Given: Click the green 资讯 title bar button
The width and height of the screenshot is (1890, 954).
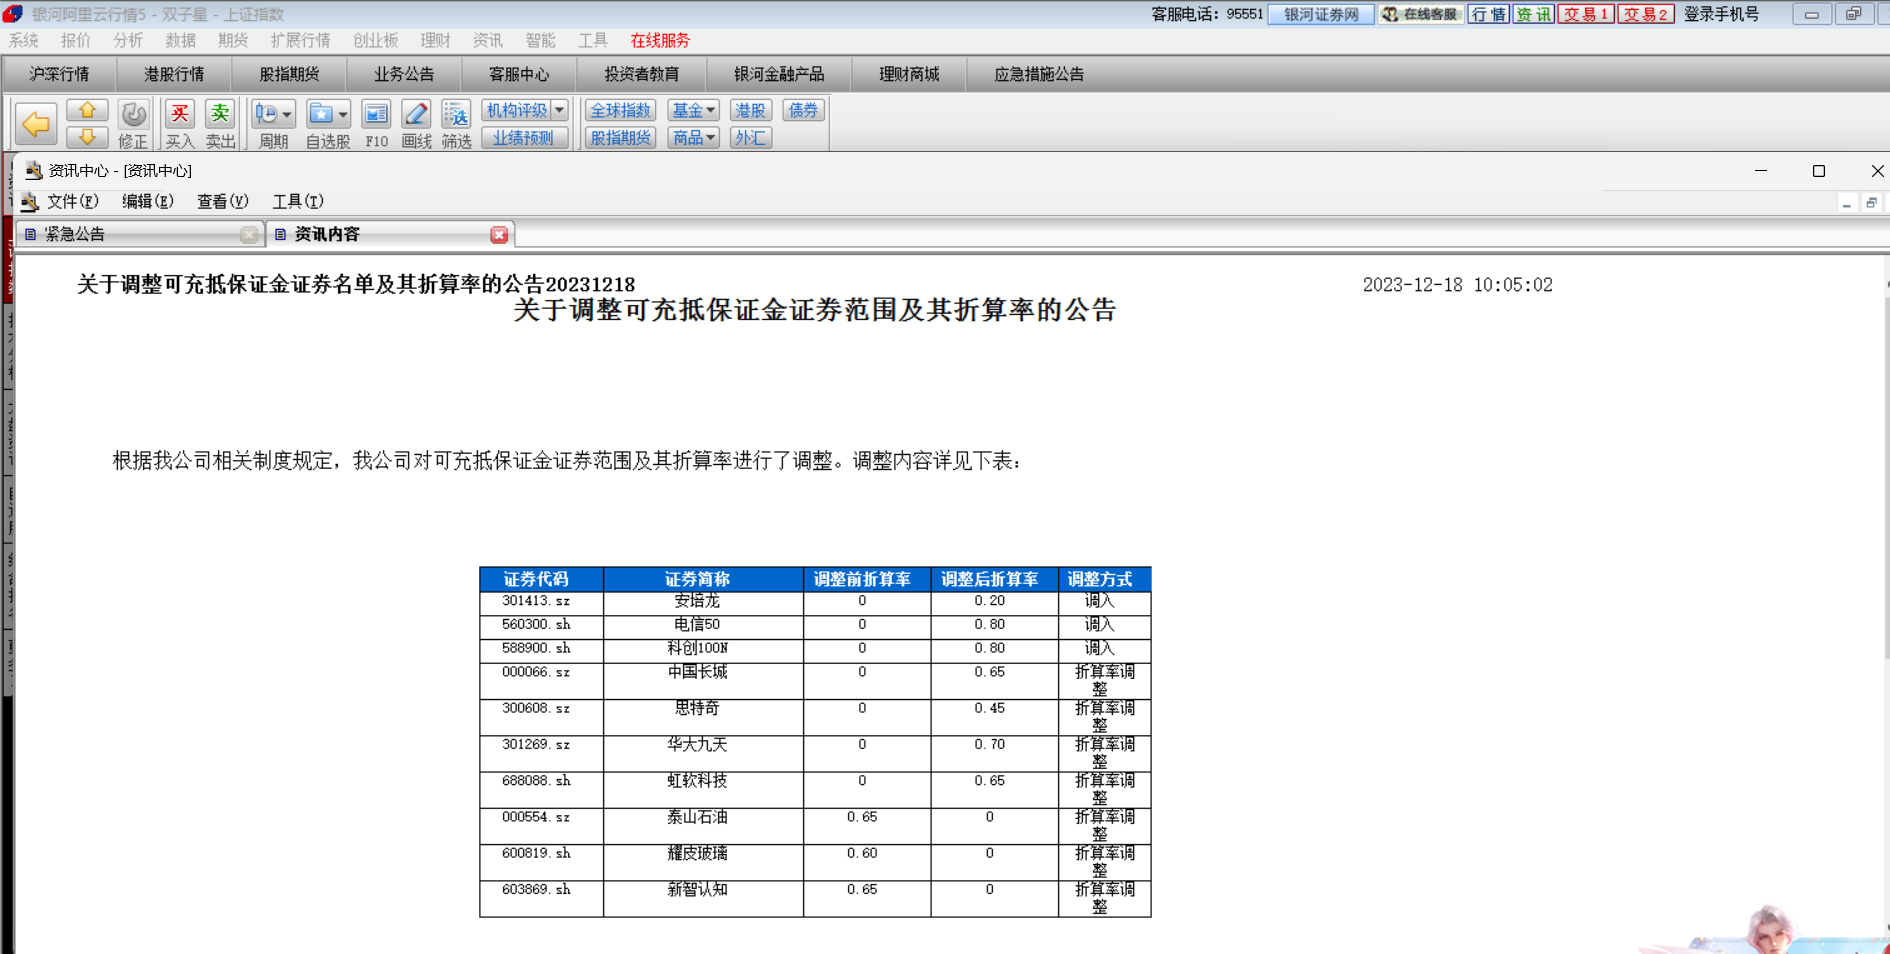Looking at the screenshot, I should tap(1533, 14).
